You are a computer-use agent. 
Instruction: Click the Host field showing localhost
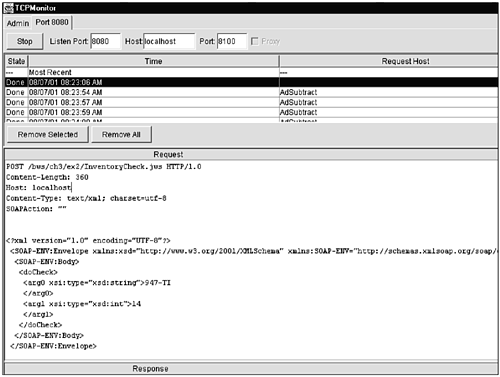pos(169,41)
